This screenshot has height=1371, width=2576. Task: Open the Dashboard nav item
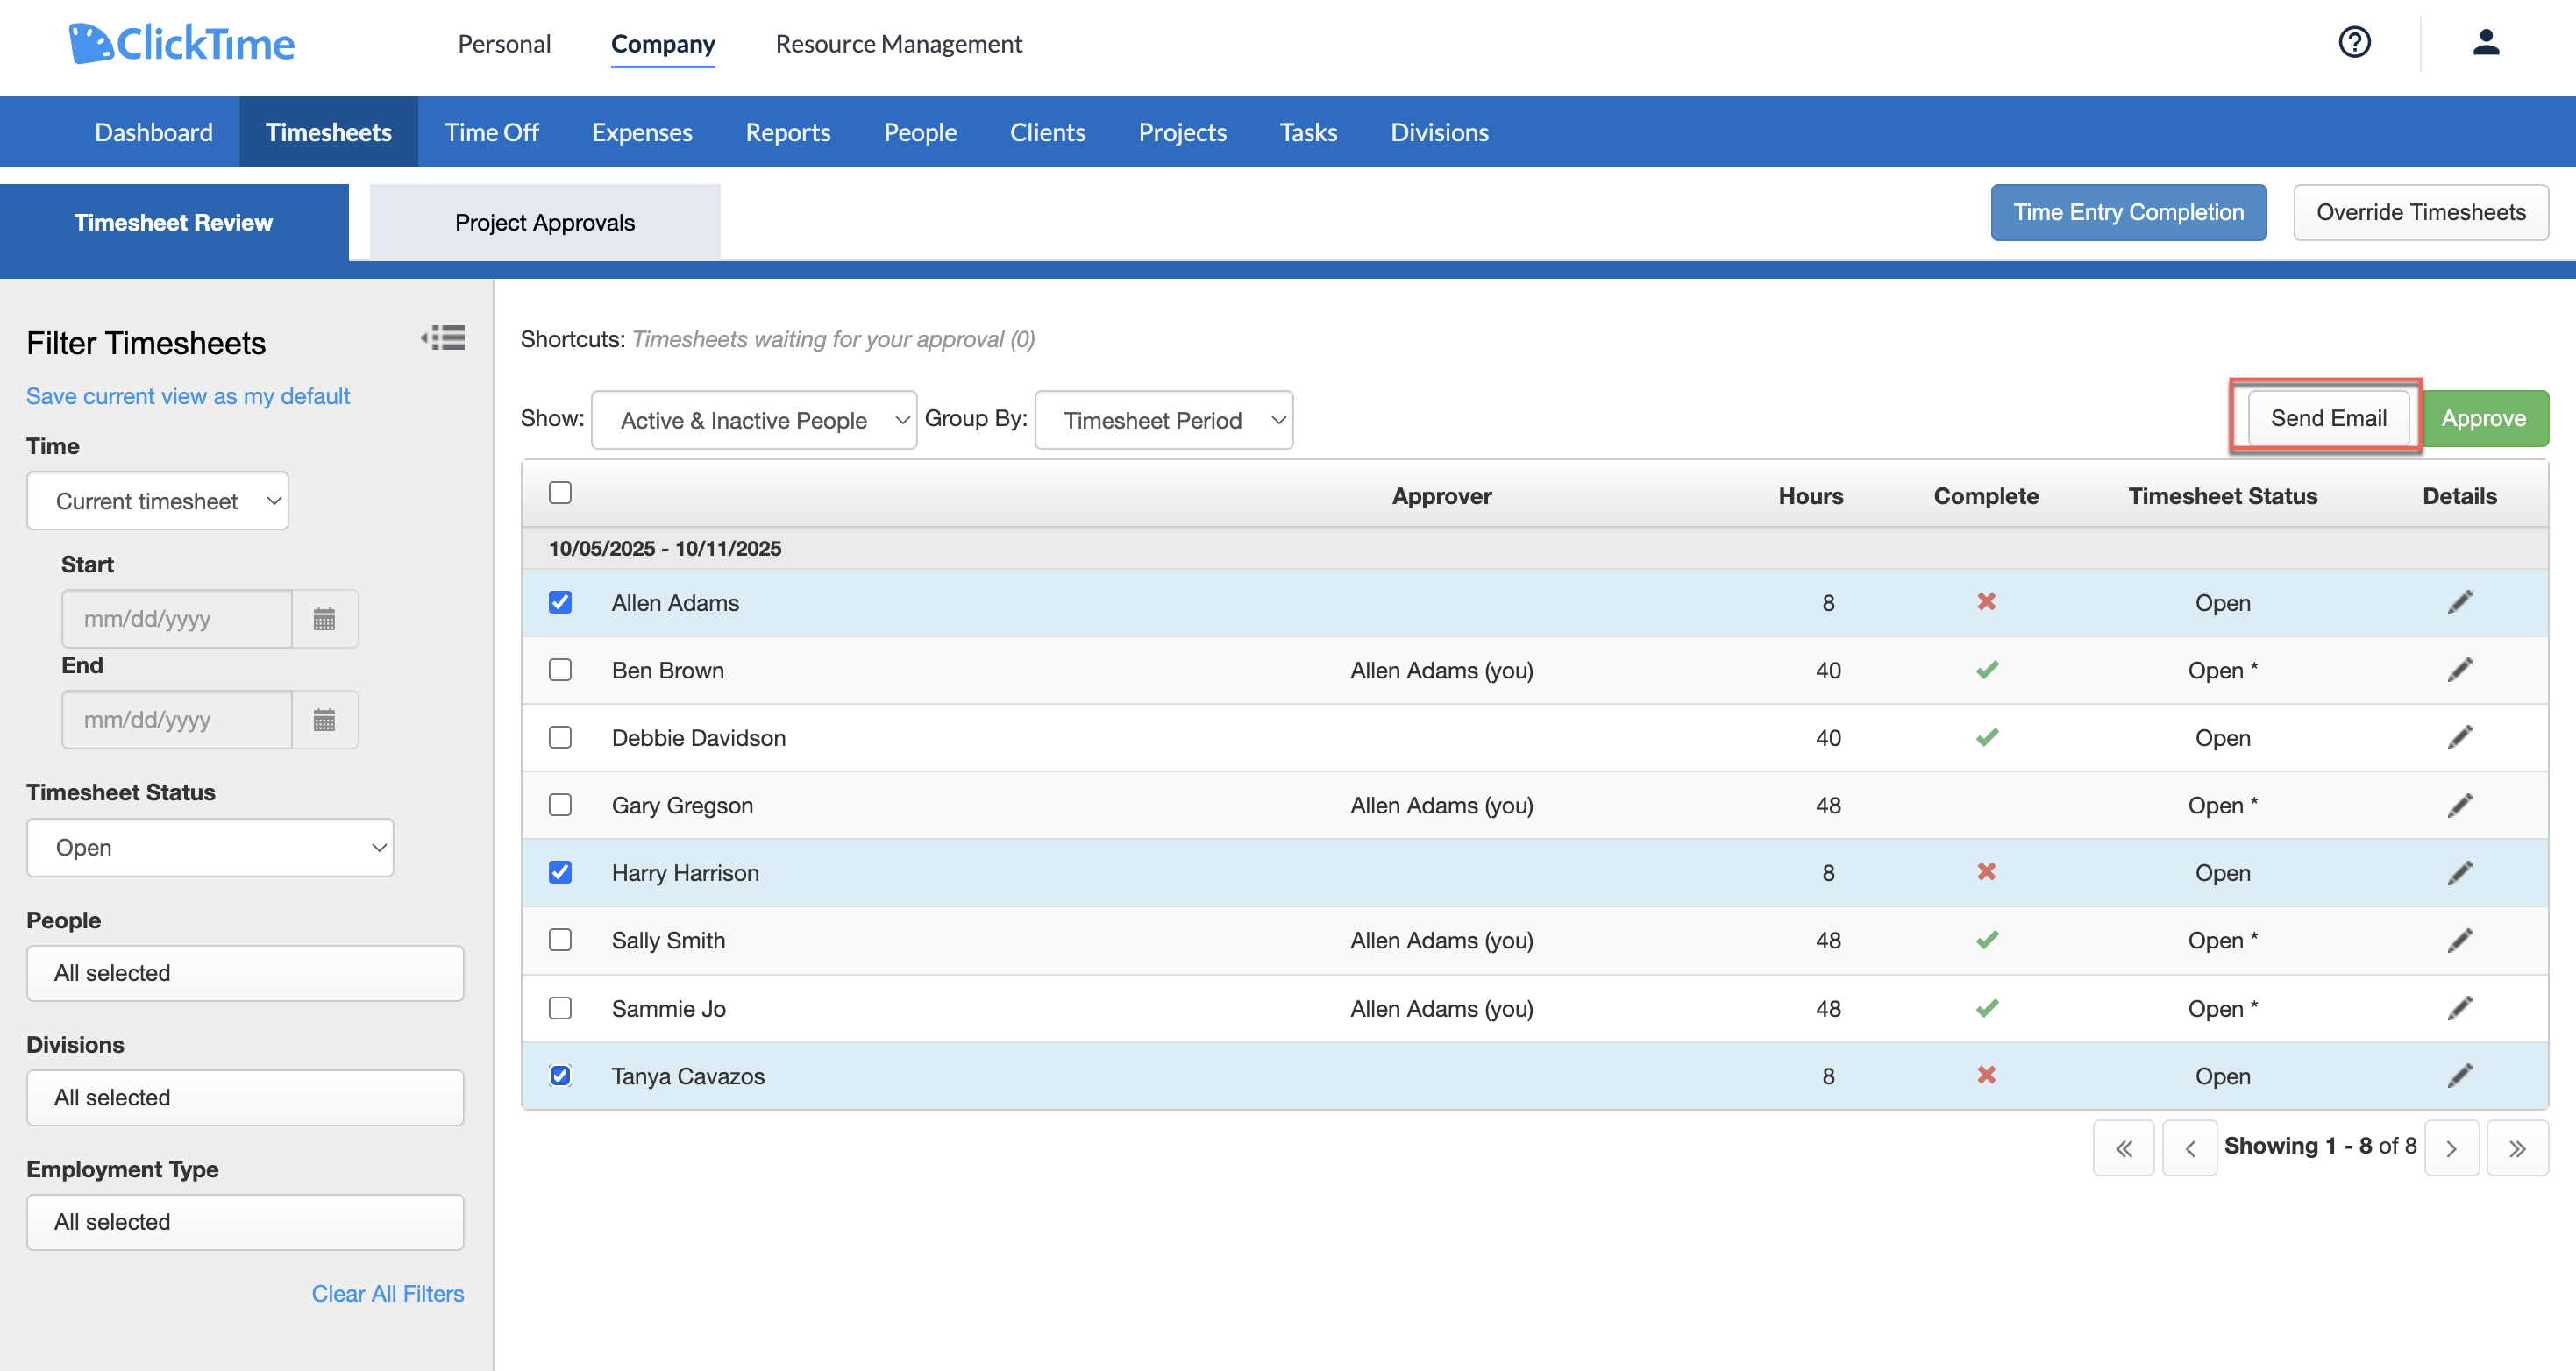(x=154, y=132)
